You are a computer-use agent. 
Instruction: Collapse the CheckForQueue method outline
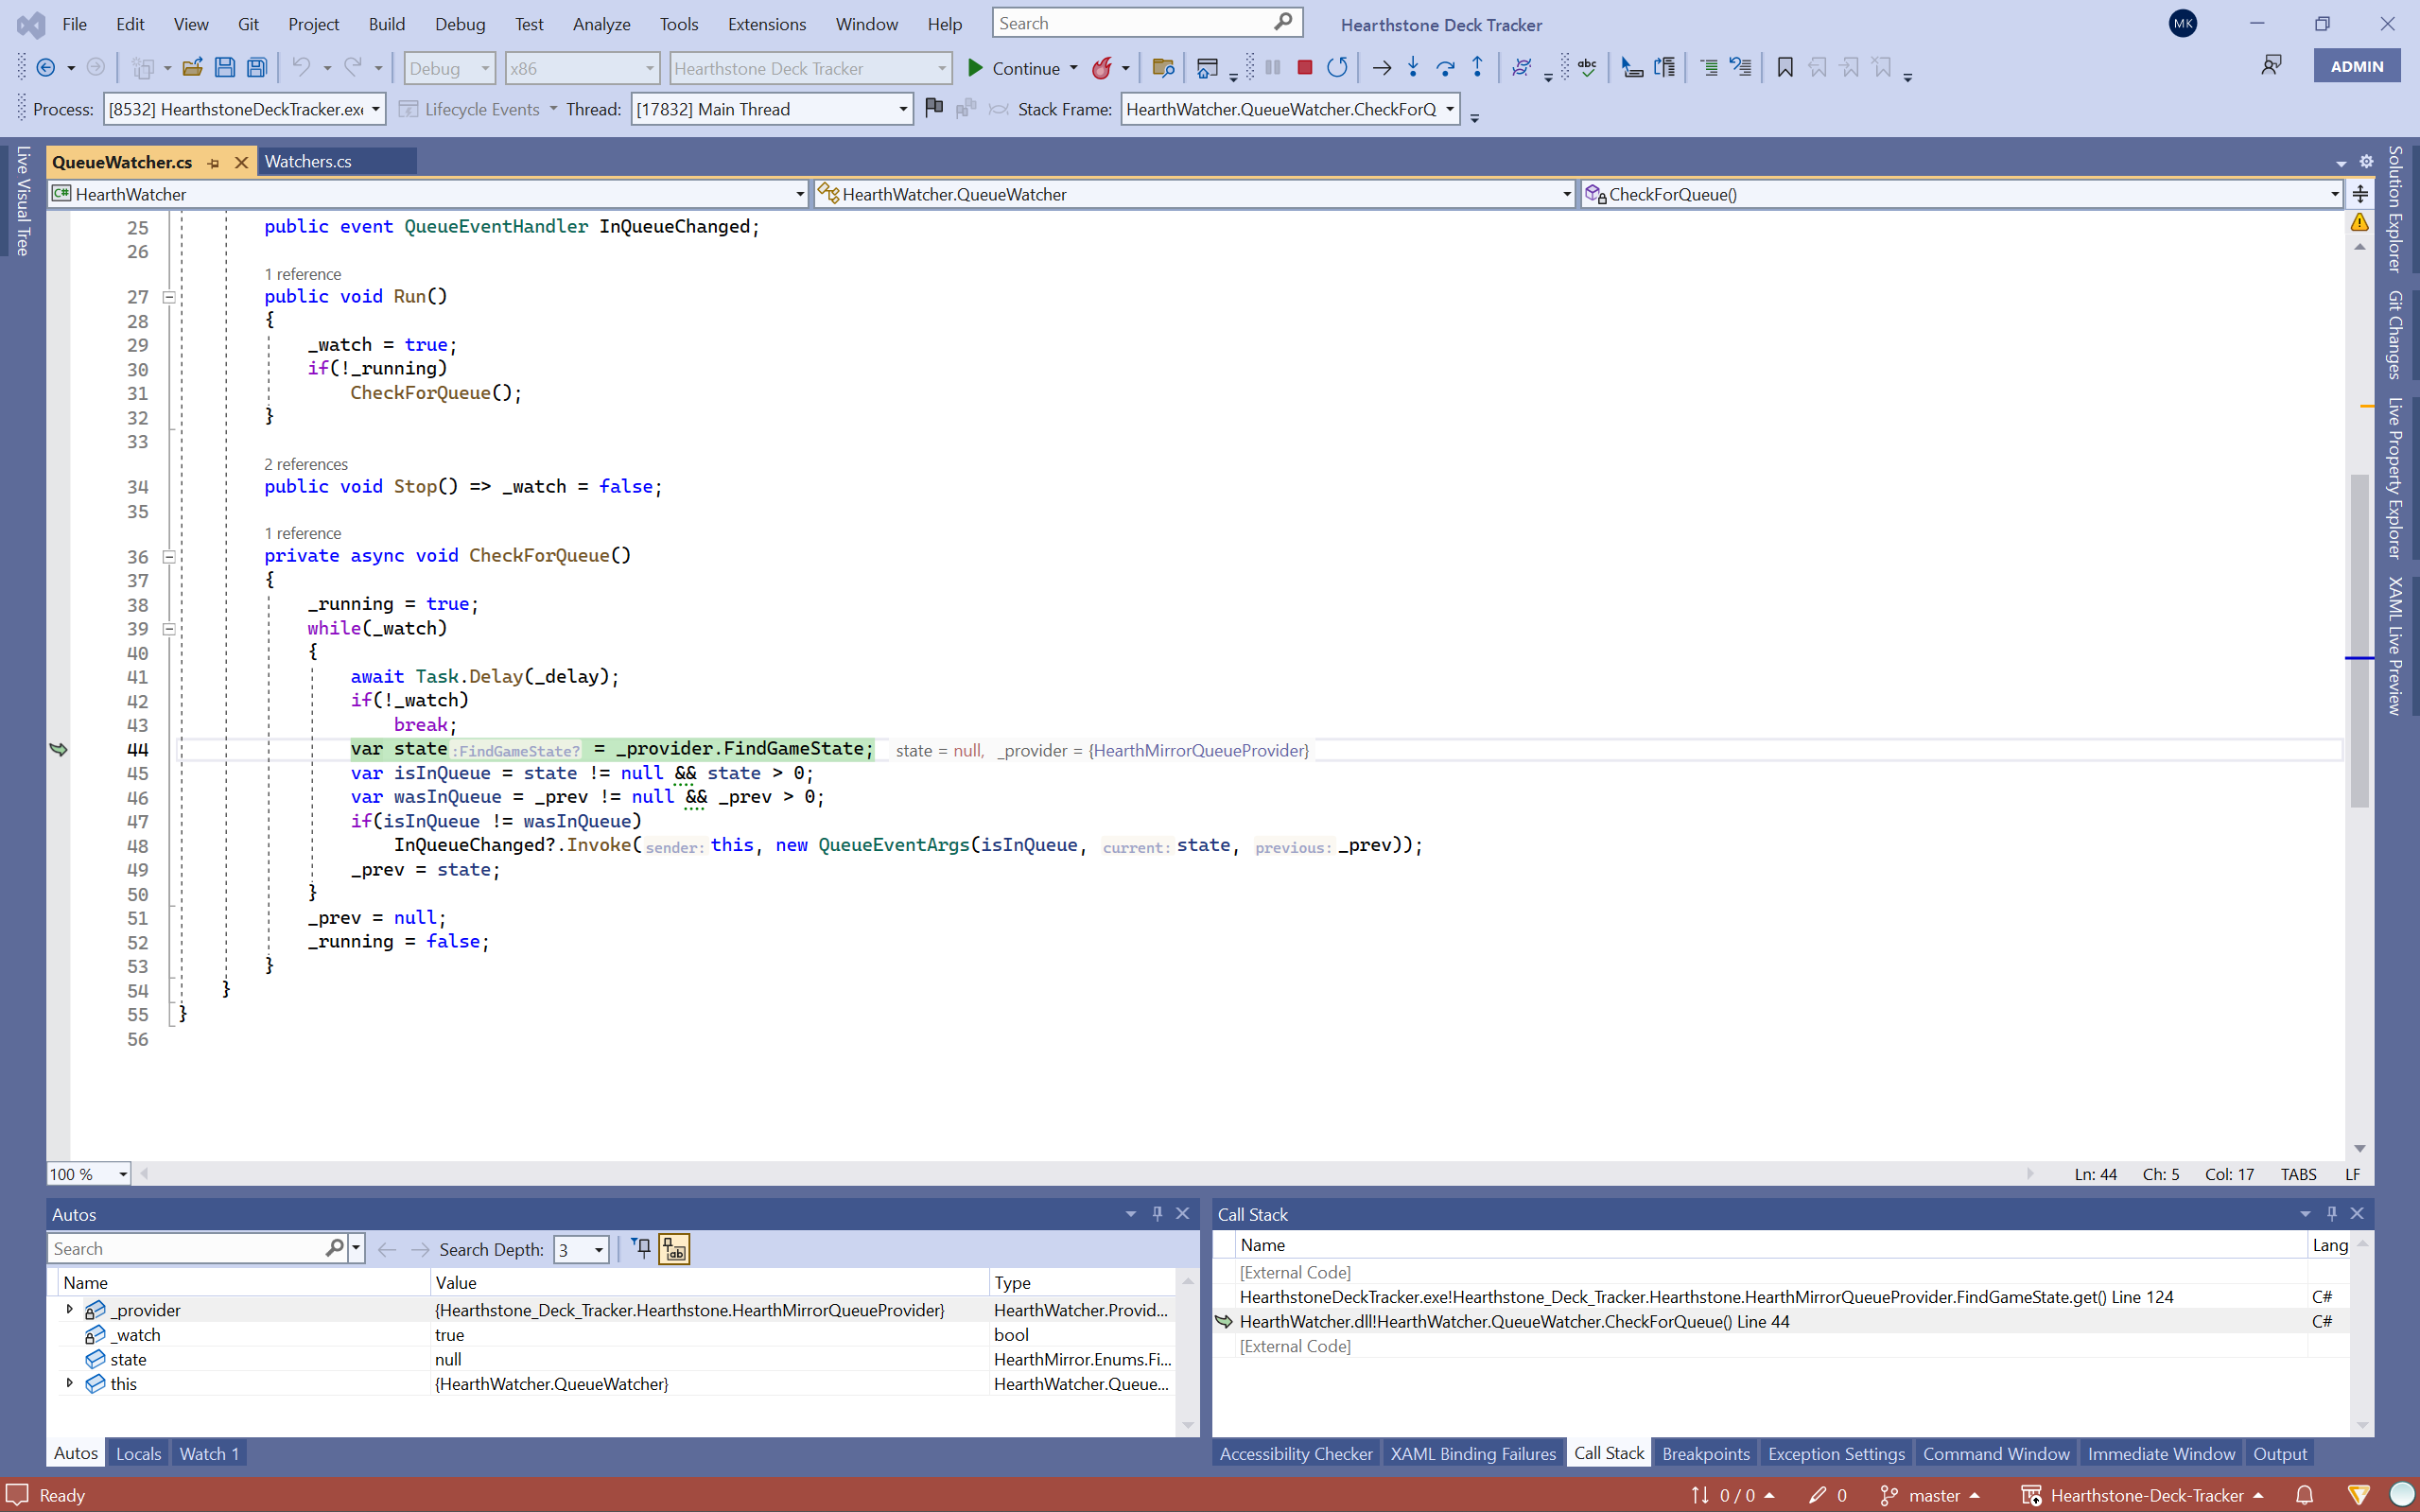click(x=169, y=556)
